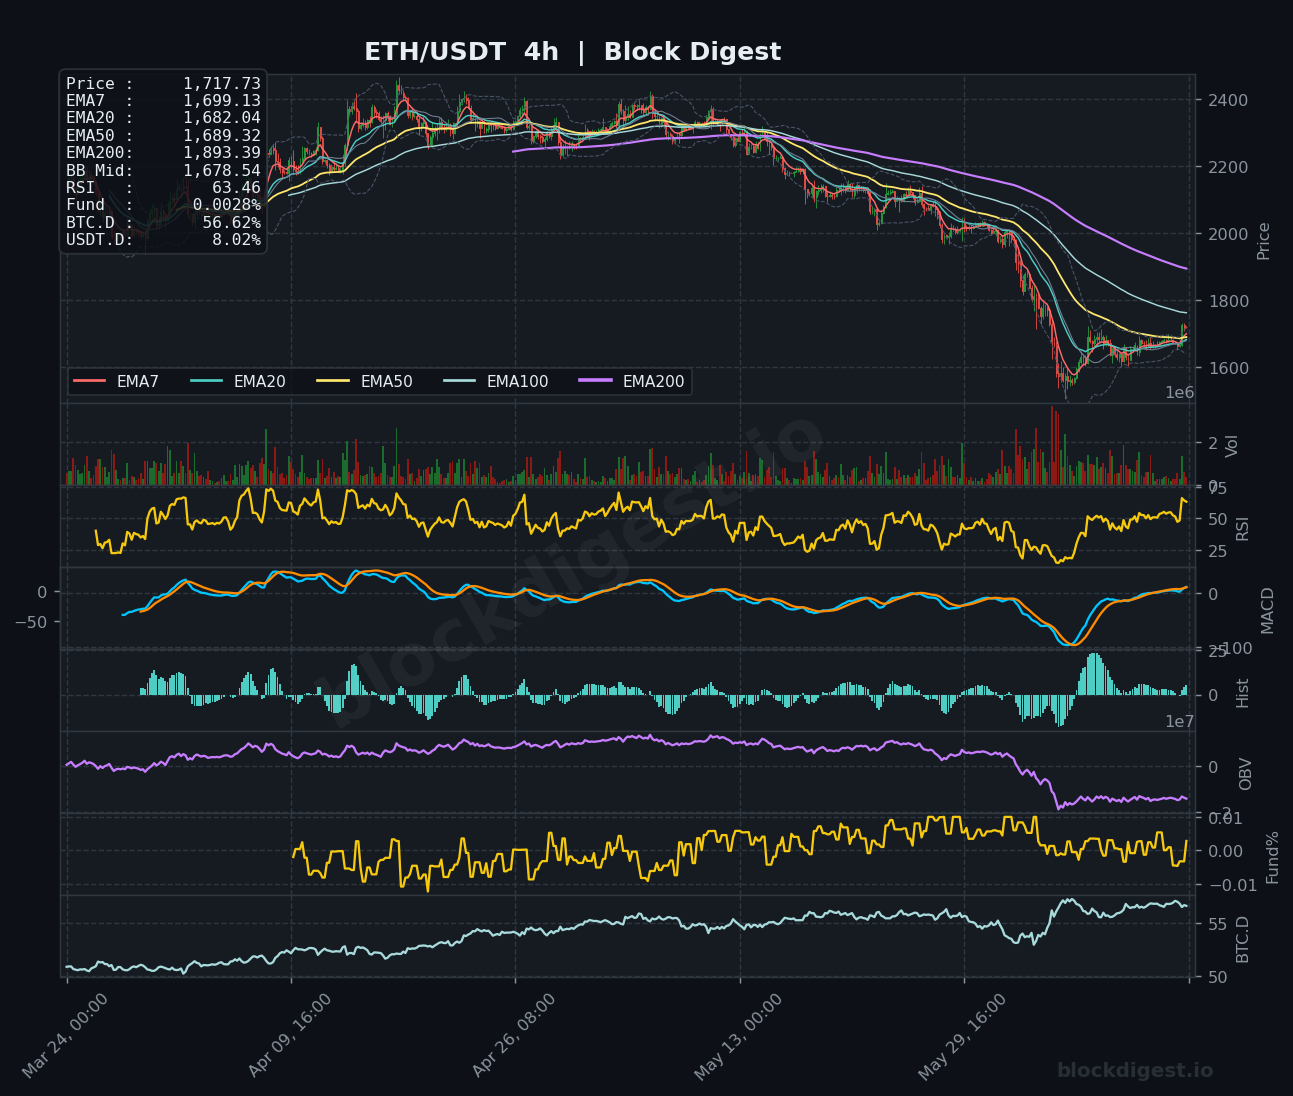This screenshot has width=1293, height=1096.
Task: Click the EMA50 1,689.32 value row
Action: coord(163,136)
